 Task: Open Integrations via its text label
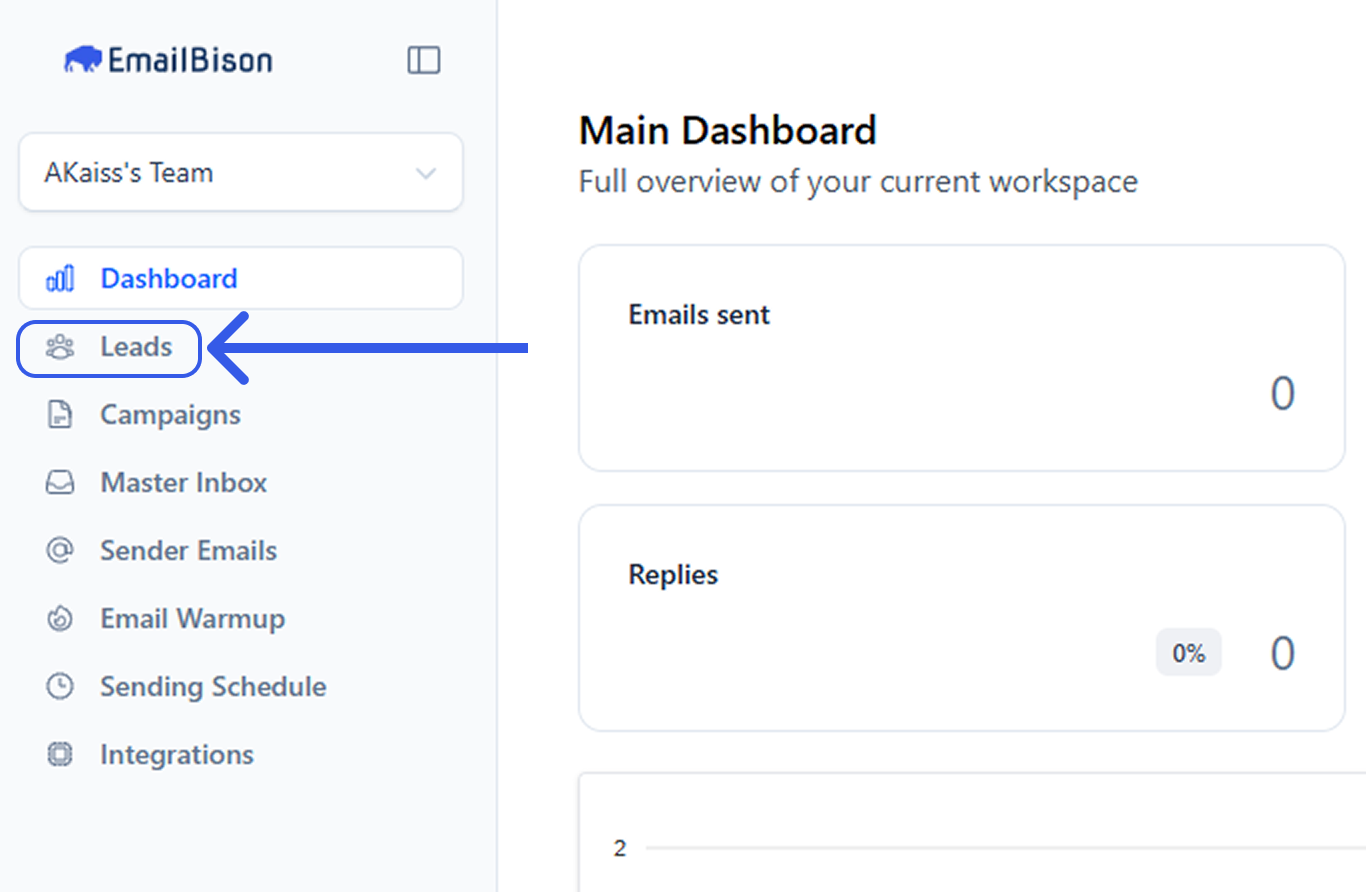point(177,755)
